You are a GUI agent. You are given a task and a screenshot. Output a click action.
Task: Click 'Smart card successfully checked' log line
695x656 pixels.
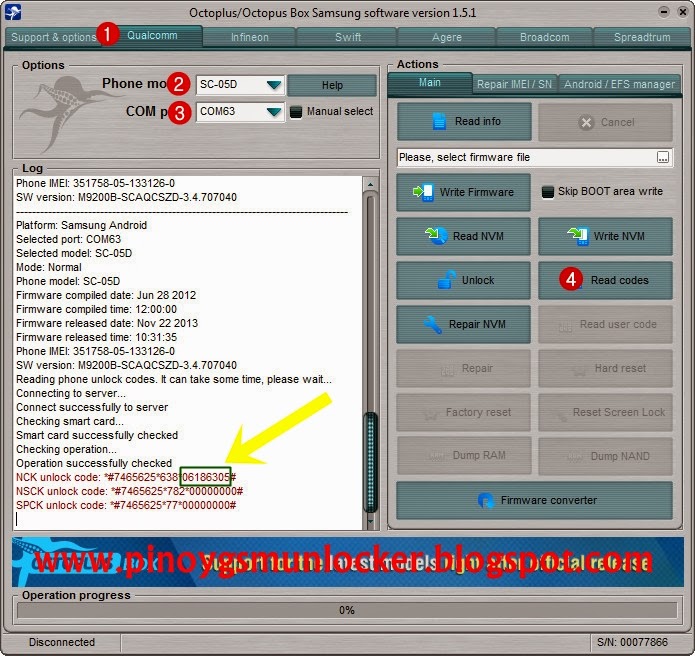pos(97,435)
